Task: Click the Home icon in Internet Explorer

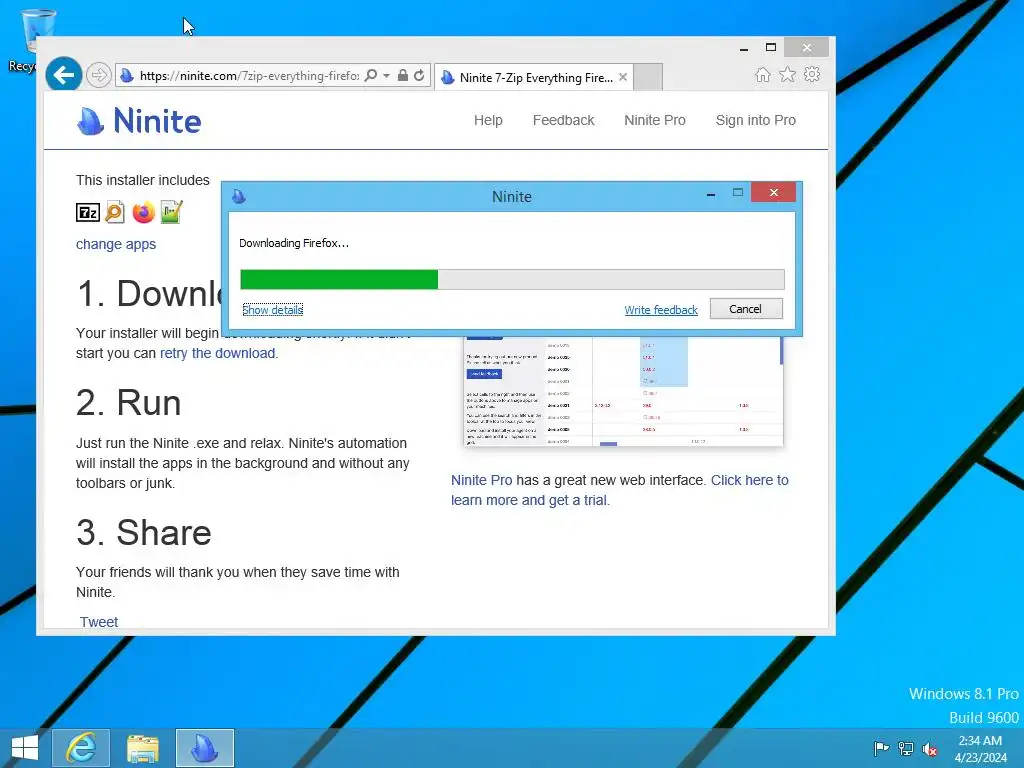Action: [x=762, y=74]
